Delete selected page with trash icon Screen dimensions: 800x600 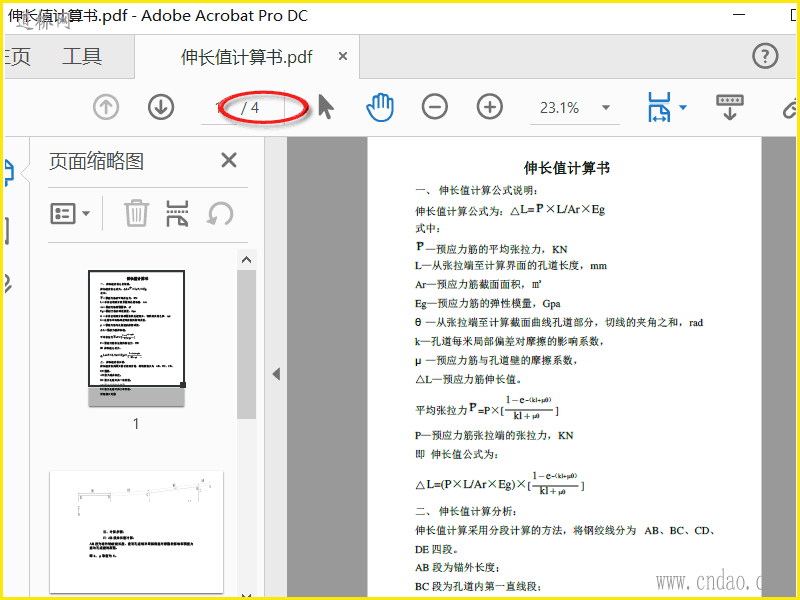click(x=136, y=213)
